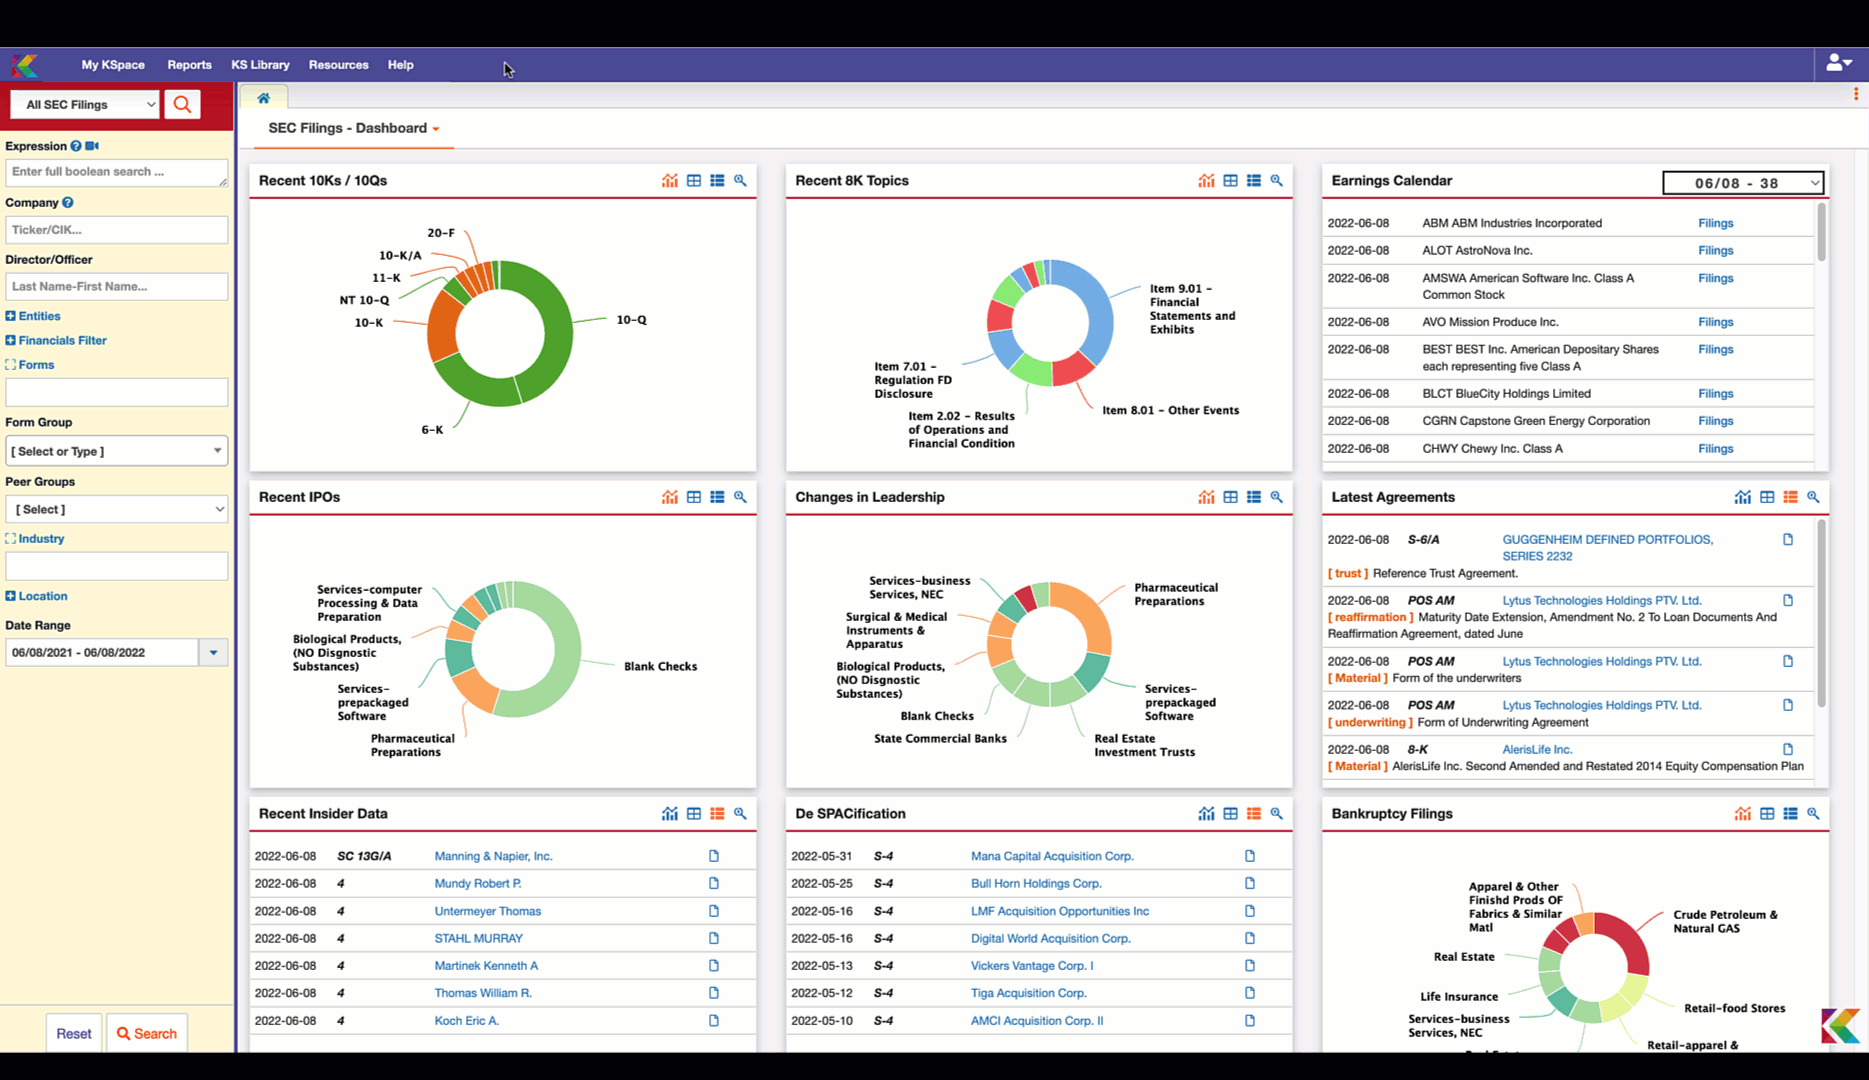Click the video camera icon next to Expression
The height and width of the screenshot is (1080, 1869).
point(92,146)
